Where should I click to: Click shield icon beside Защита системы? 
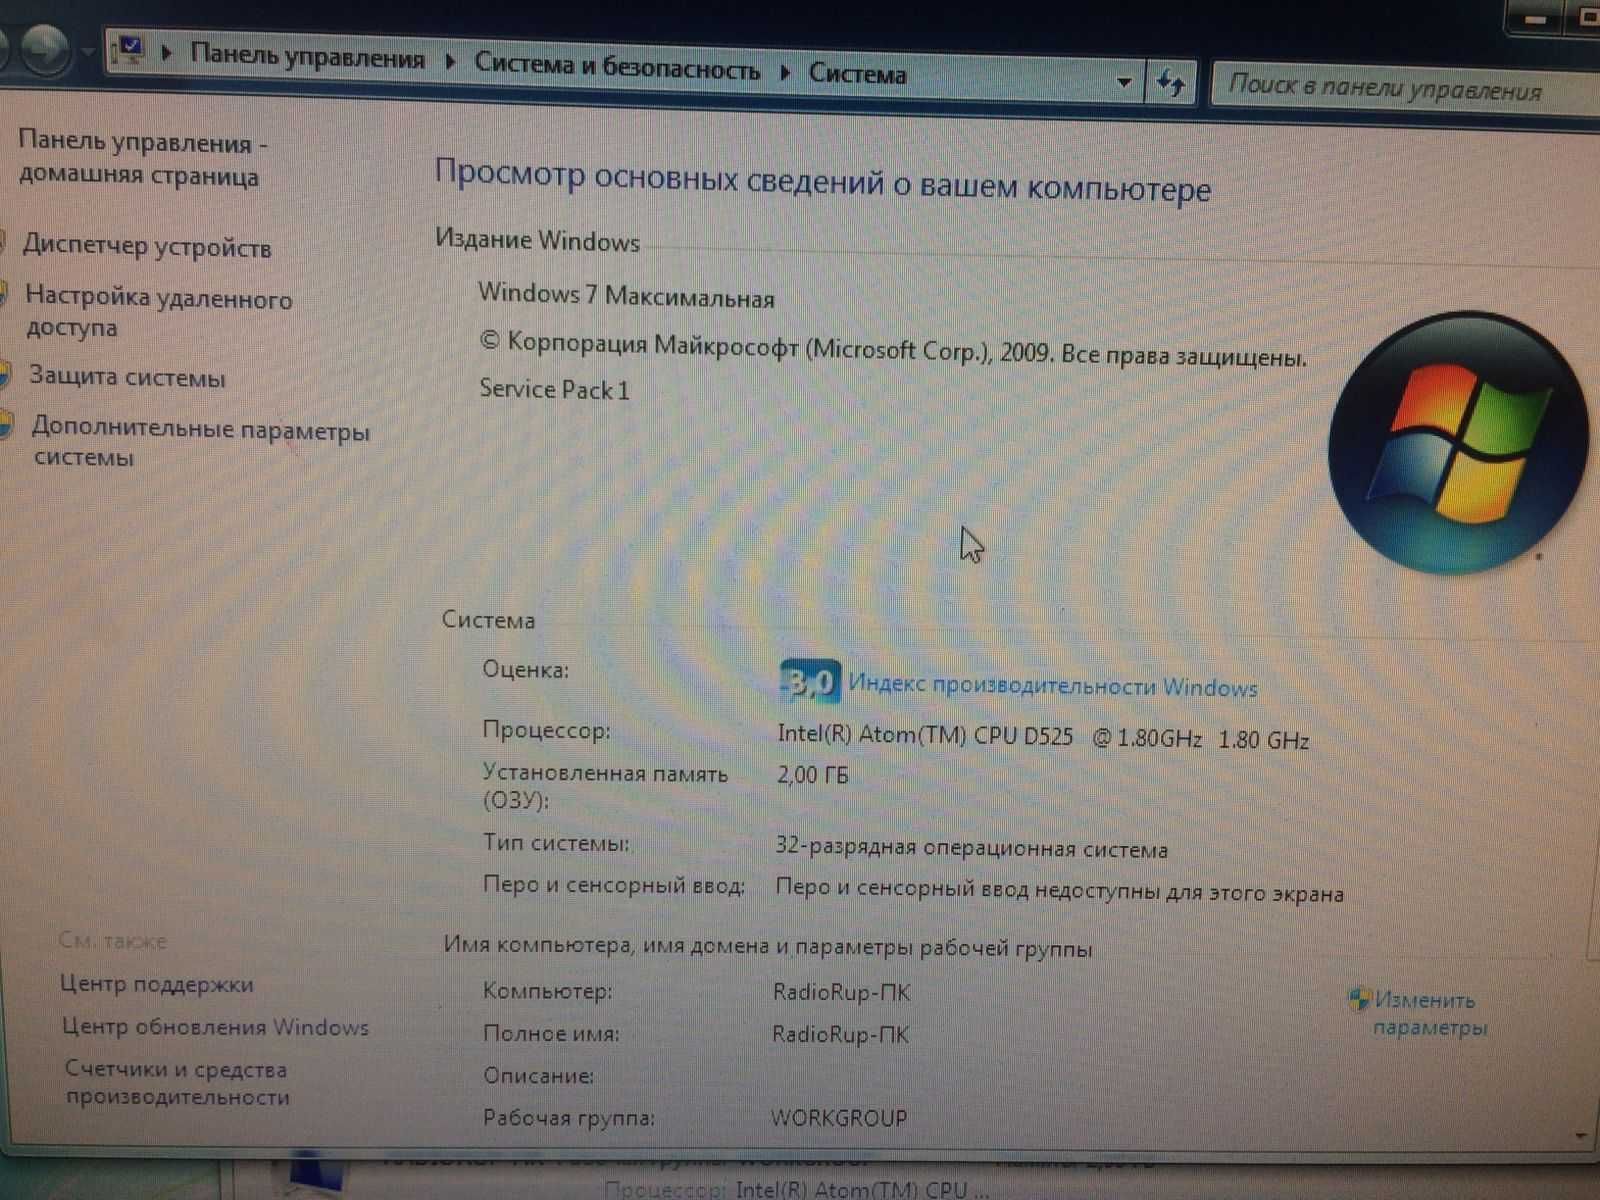point(5,375)
